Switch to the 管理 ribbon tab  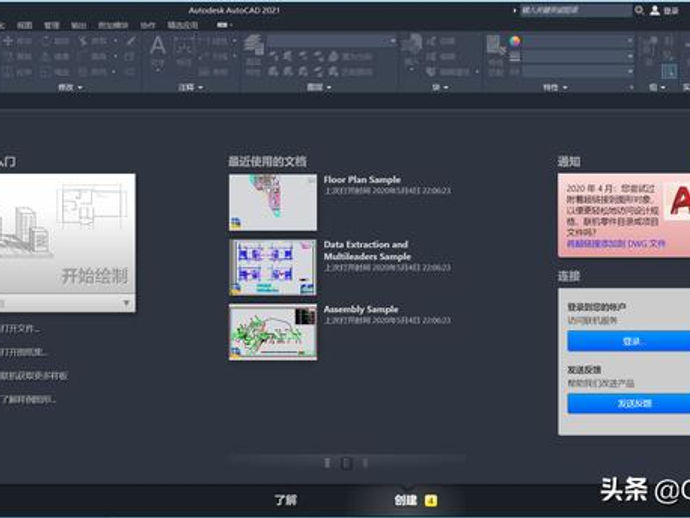pyautogui.click(x=51, y=25)
